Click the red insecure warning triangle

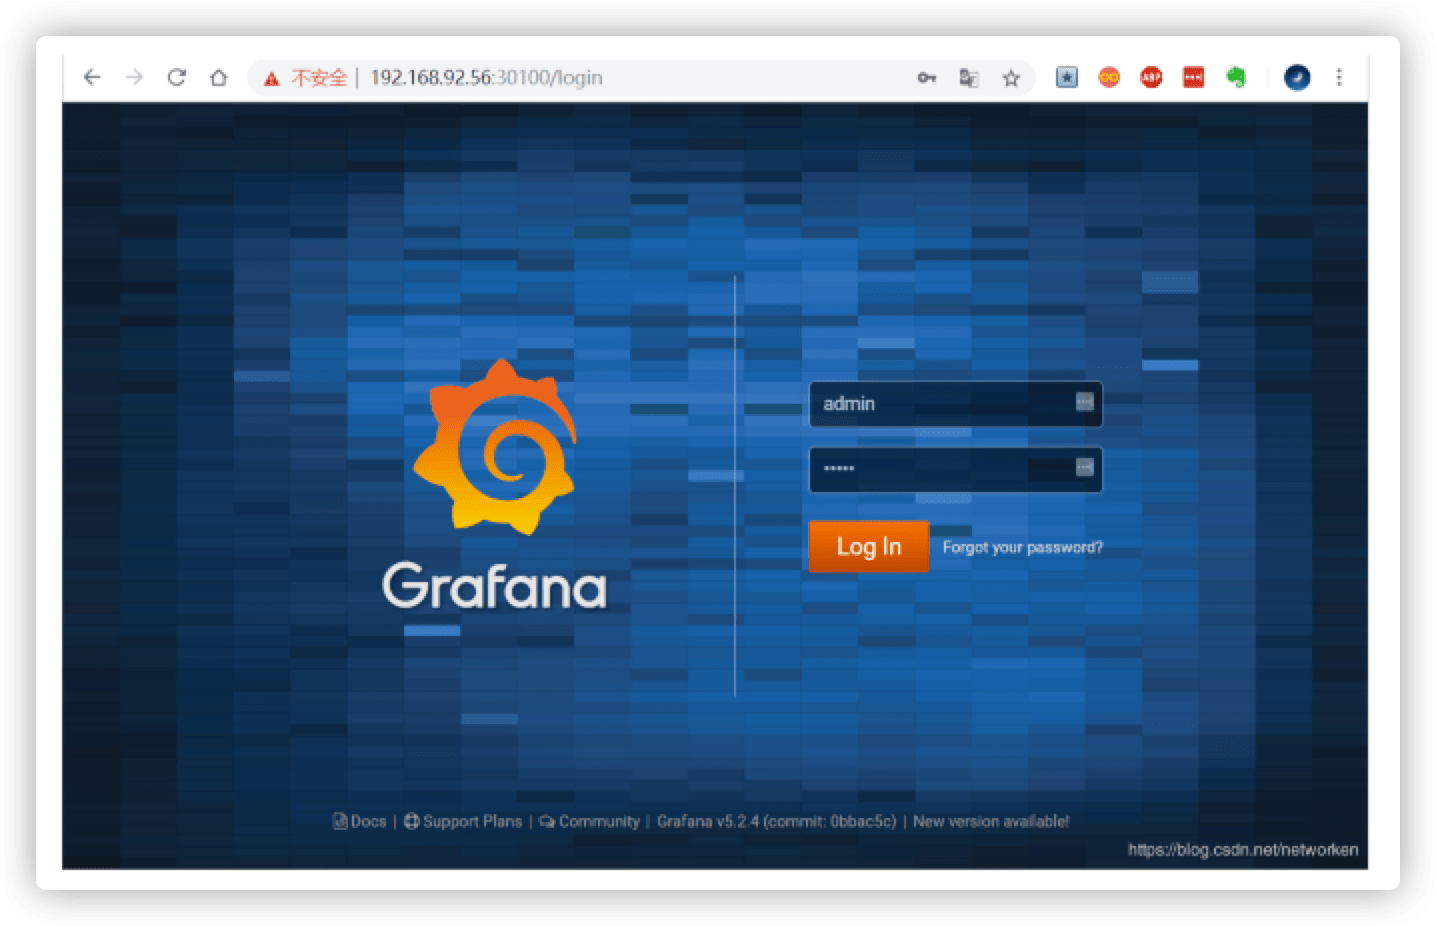tap(271, 78)
